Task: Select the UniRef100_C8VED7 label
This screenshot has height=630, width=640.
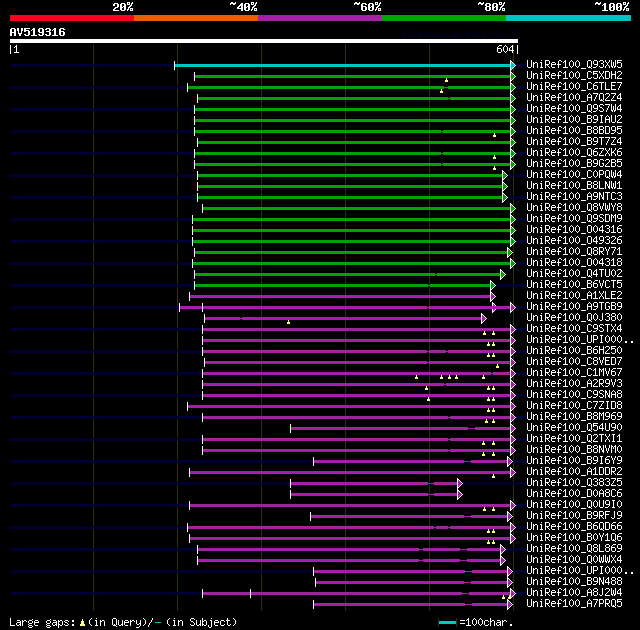Action: coord(574,362)
